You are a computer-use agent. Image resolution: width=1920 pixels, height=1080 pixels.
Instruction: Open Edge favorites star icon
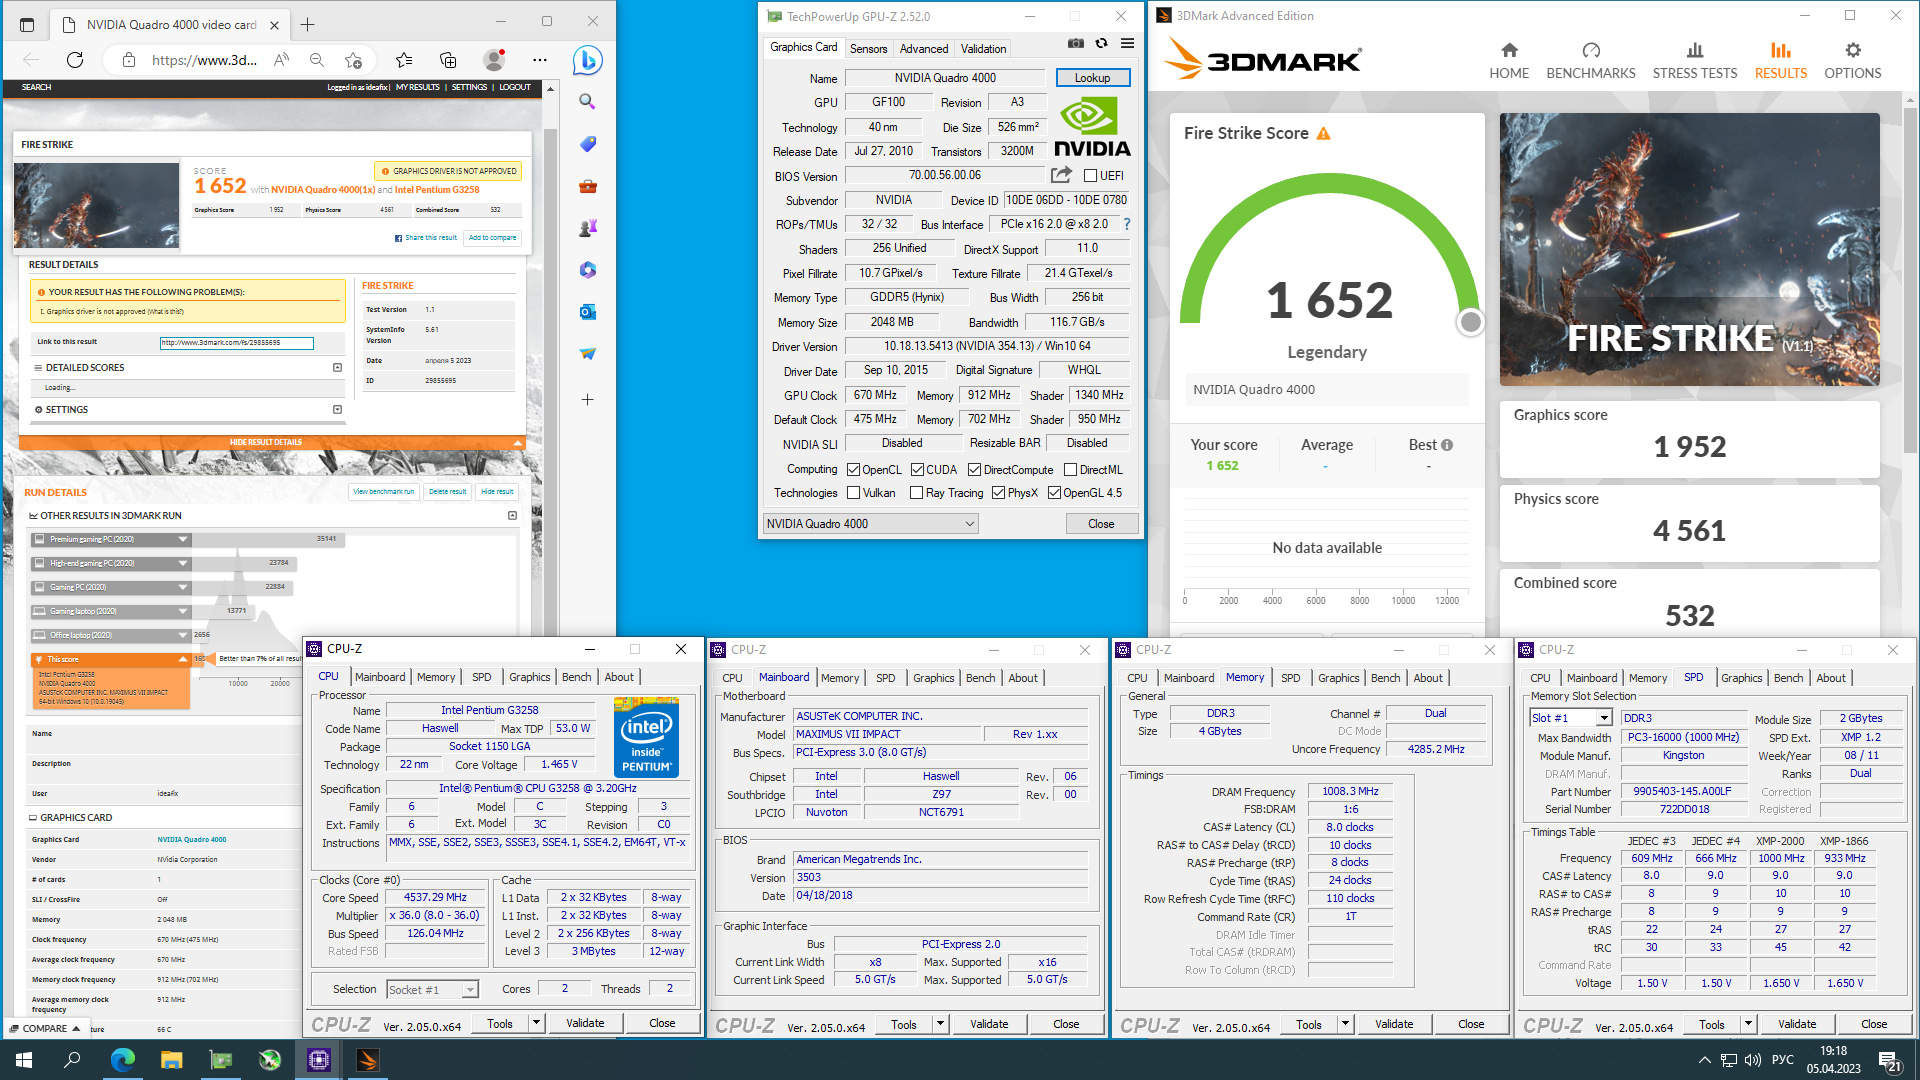point(403,60)
